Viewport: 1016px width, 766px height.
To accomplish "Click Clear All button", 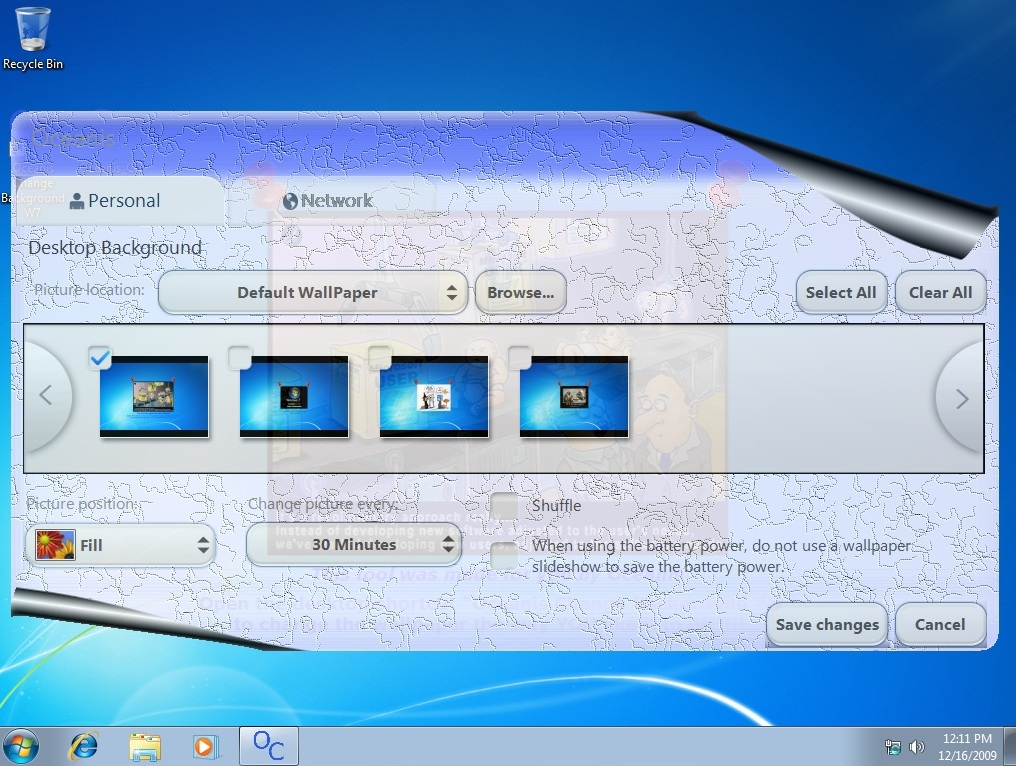I will click(x=940, y=292).
